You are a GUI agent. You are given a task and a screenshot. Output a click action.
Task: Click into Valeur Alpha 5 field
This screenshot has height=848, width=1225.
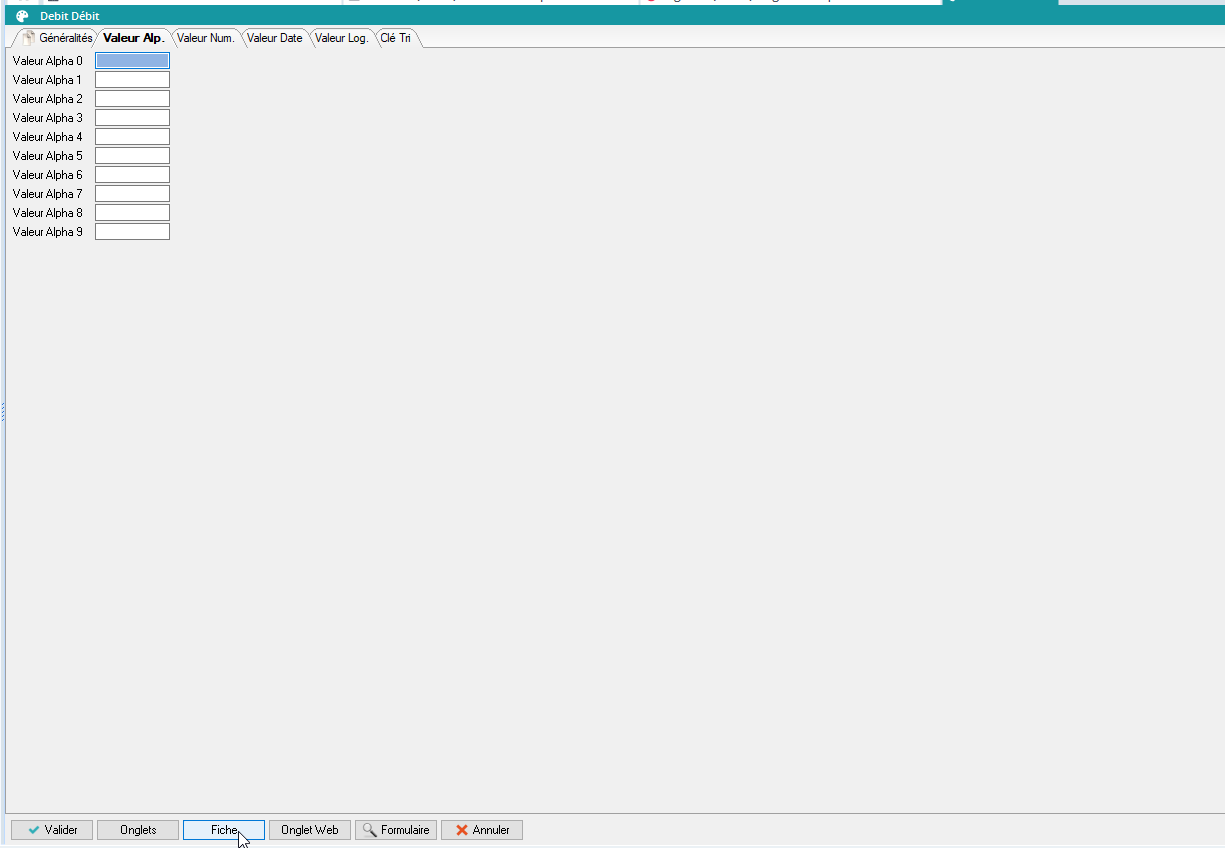tap(132, 156)
